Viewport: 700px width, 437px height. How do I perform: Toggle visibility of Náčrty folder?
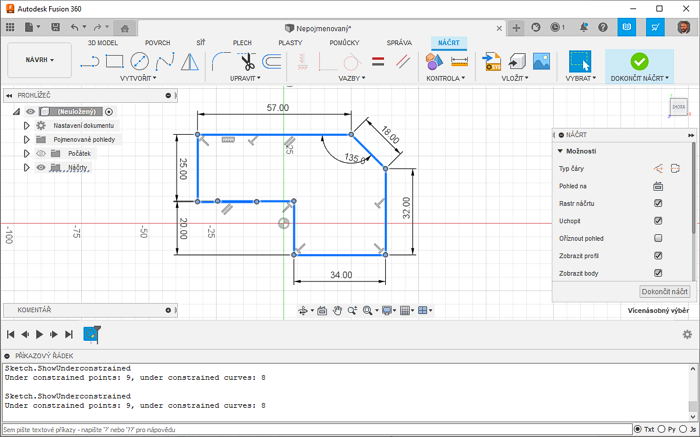tap(41, 167)
